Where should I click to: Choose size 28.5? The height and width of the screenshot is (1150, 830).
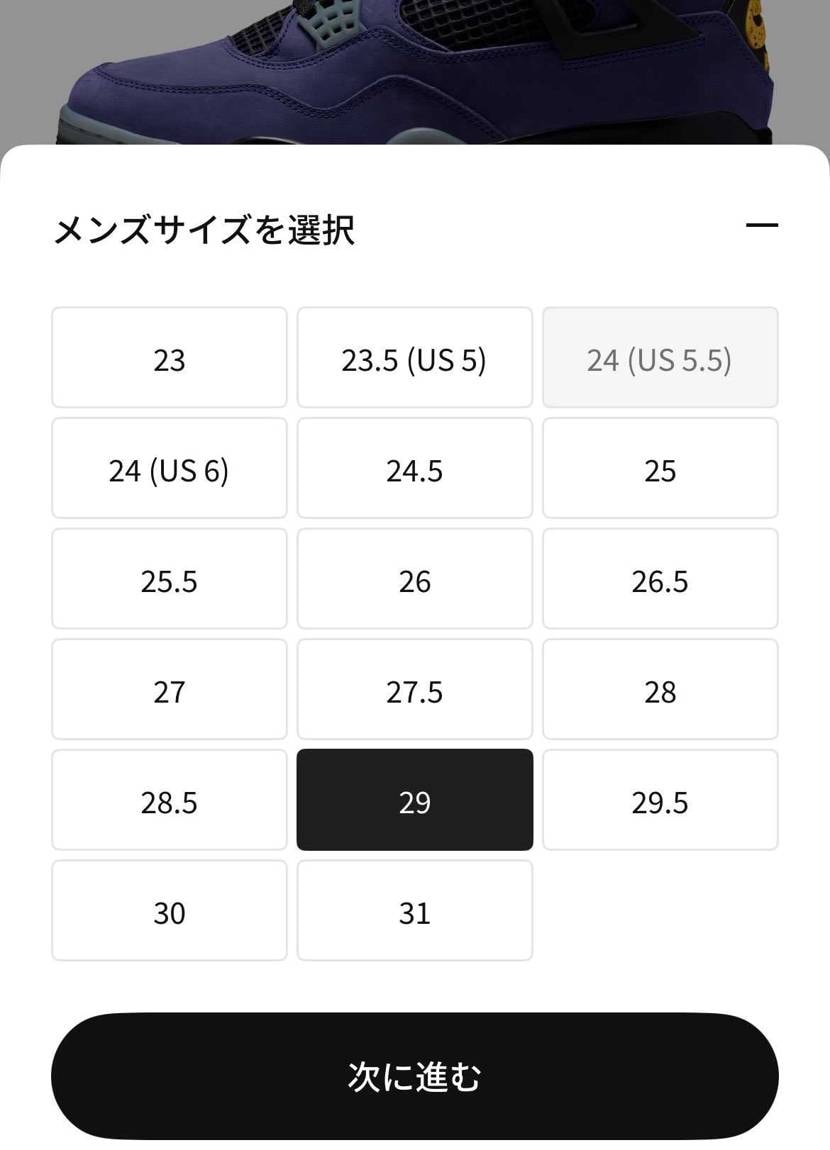[169, 800]
